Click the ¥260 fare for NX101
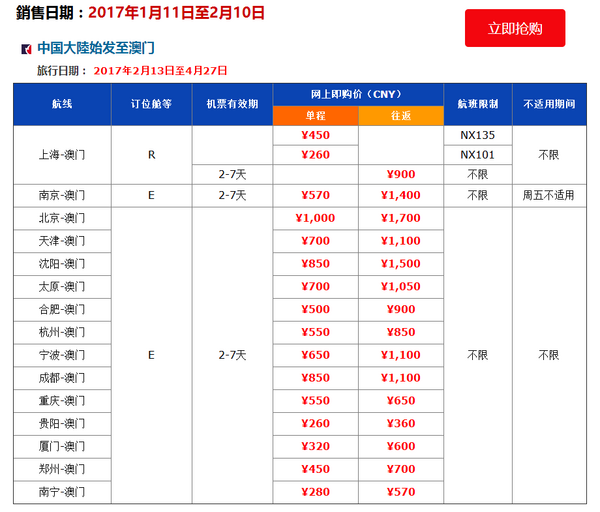This screenshot has width=600, height=512. (x=315, y=155)
